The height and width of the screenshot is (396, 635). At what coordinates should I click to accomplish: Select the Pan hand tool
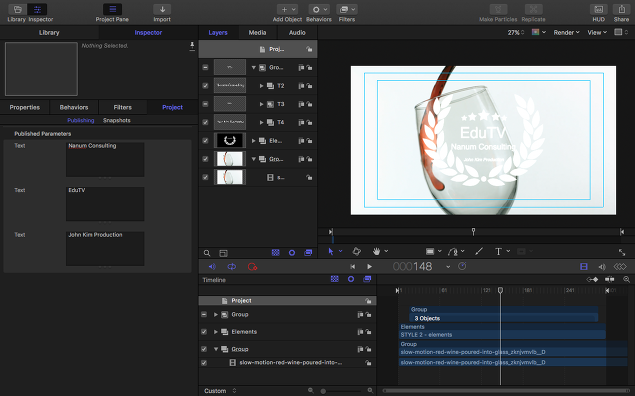(x=377, y=251)
